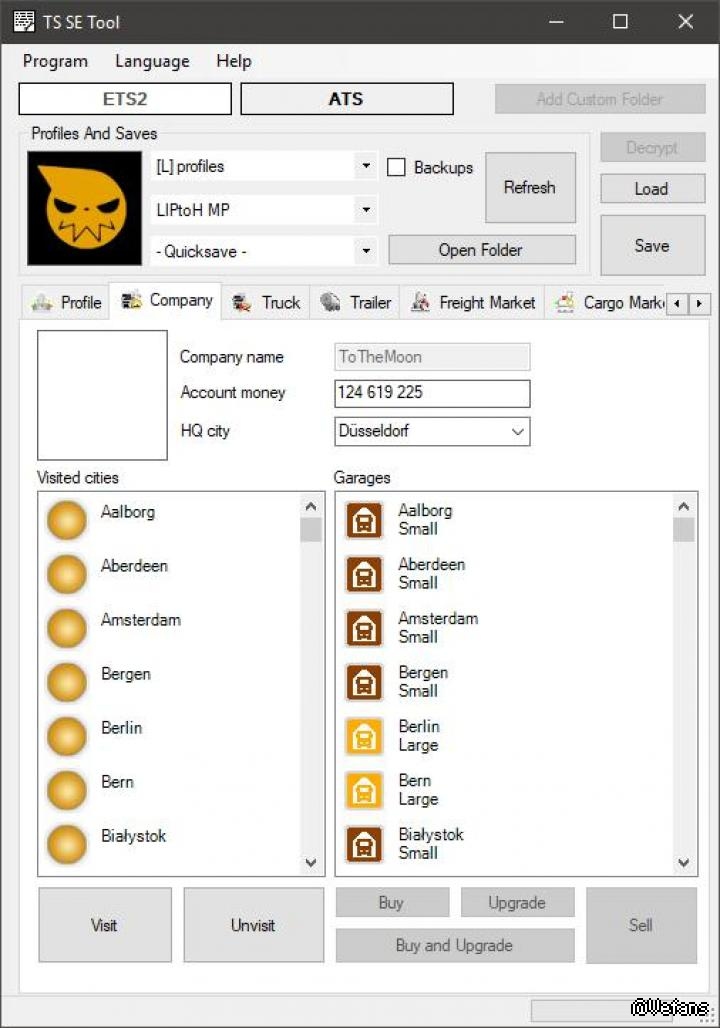Click the Berlin visited city gold icon

66,736
